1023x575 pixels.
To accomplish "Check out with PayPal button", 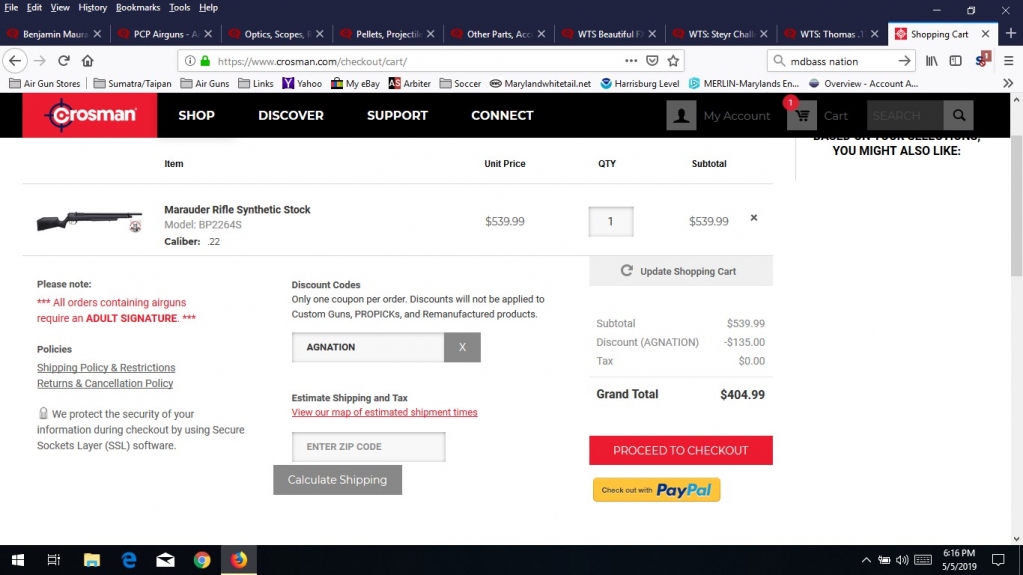I will tap(656, 490).
